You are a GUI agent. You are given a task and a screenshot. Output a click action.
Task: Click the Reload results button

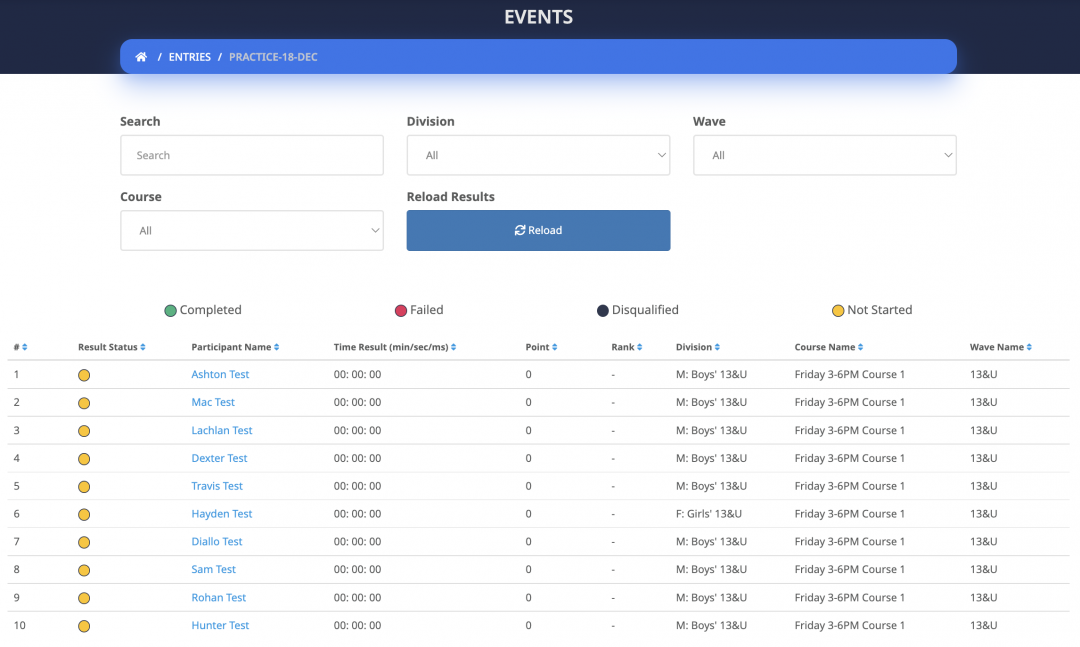point(539,230)
